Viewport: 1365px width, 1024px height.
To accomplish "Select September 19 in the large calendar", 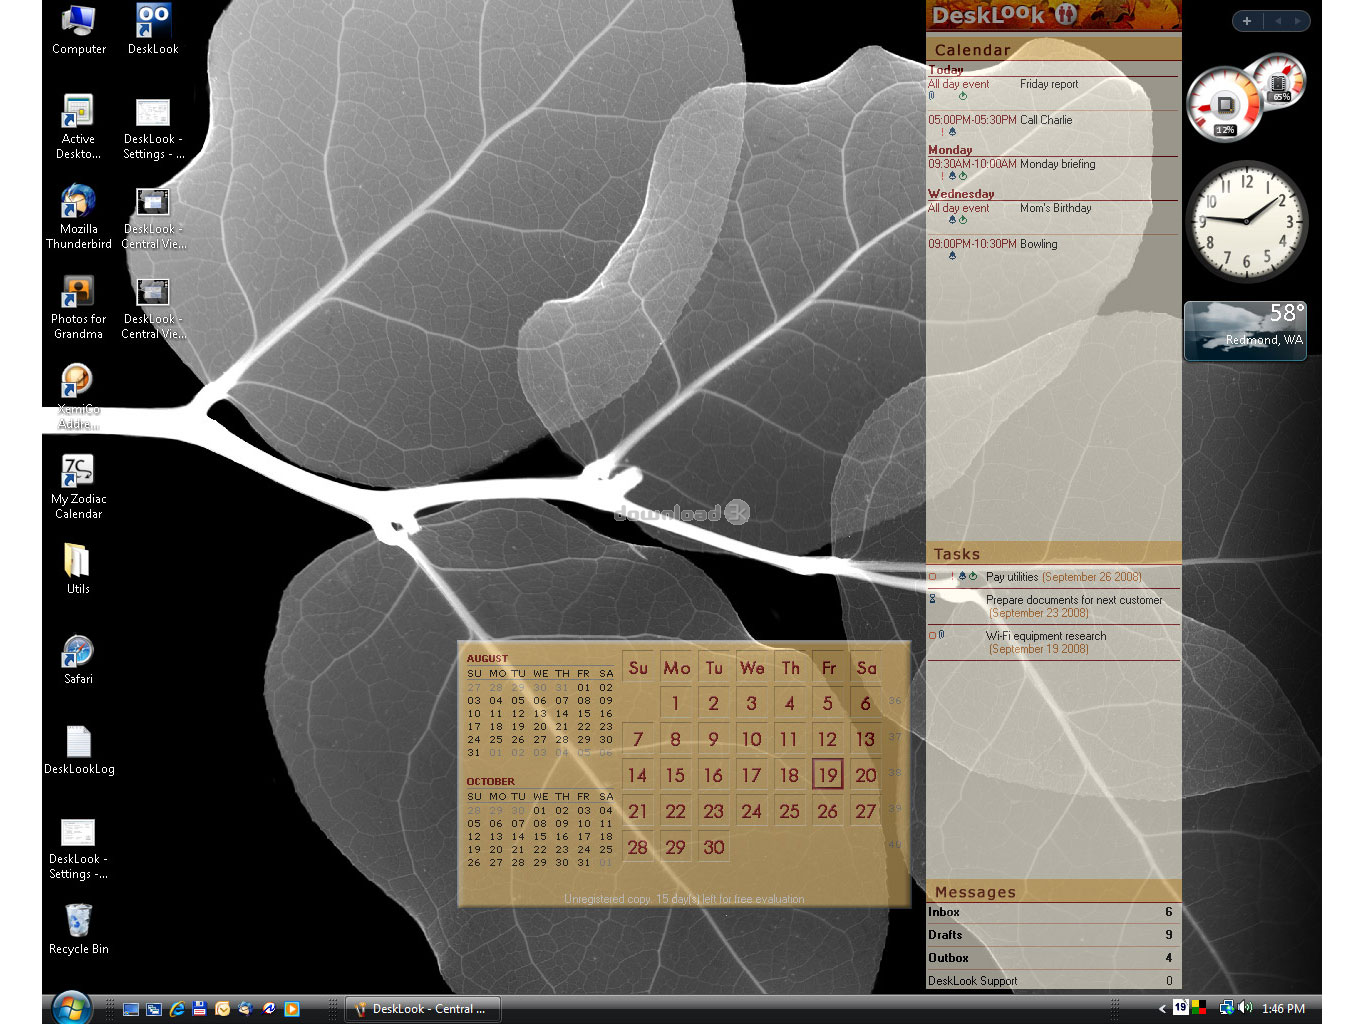I will point(827,775).
